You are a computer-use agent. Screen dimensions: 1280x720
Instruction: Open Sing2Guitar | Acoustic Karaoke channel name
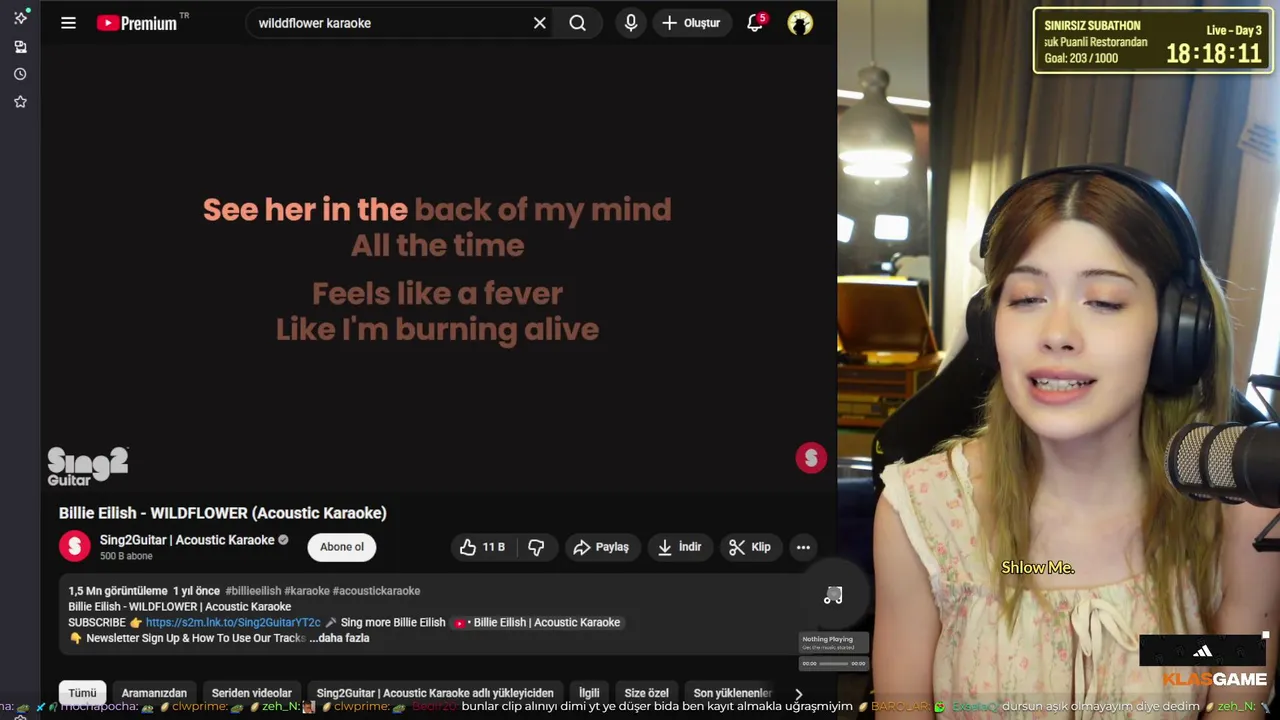pos(187,540)
